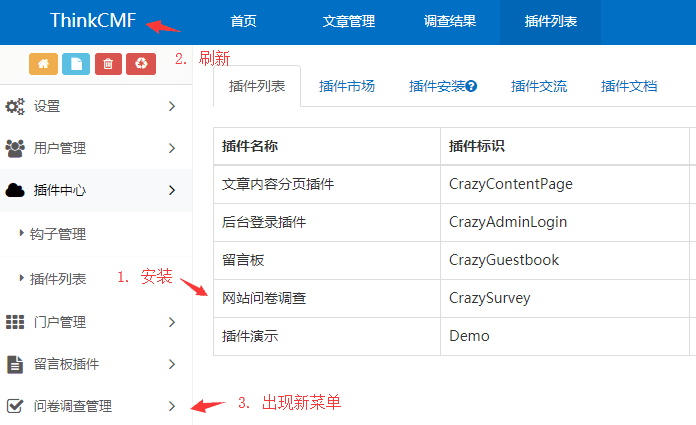Open 钩子管理 in the sidebar
The height and width of the screenshot is (425, 696).
(x=58, y=234)
